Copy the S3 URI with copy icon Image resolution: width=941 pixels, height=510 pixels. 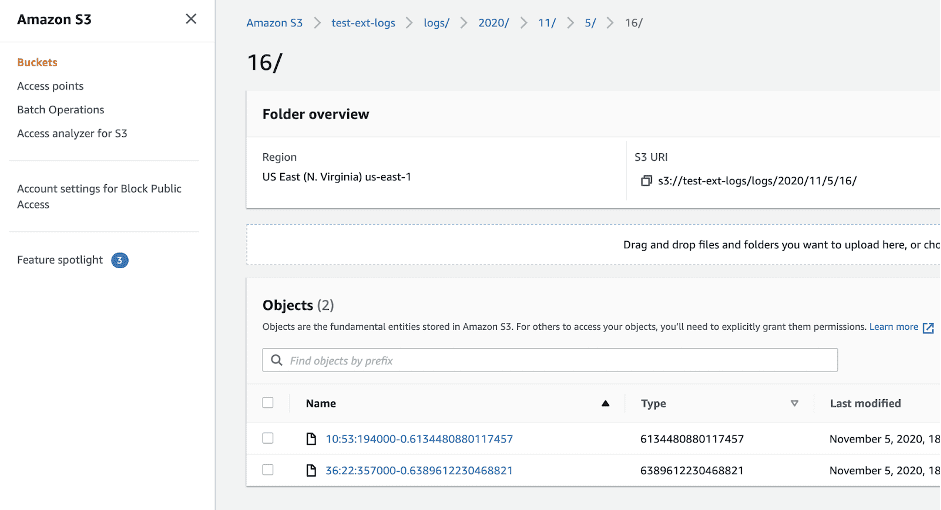point(646,181)
